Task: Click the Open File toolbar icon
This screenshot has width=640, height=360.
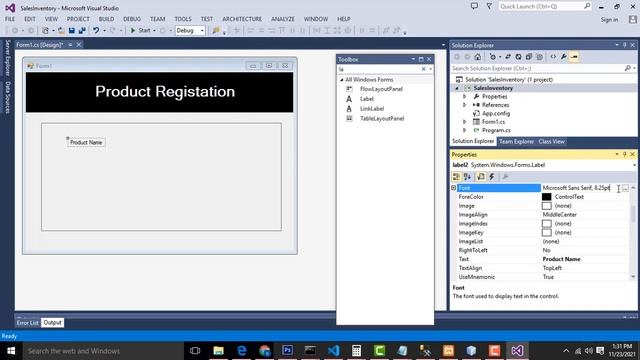Action: pyautogui.click(x=61, y=30)
